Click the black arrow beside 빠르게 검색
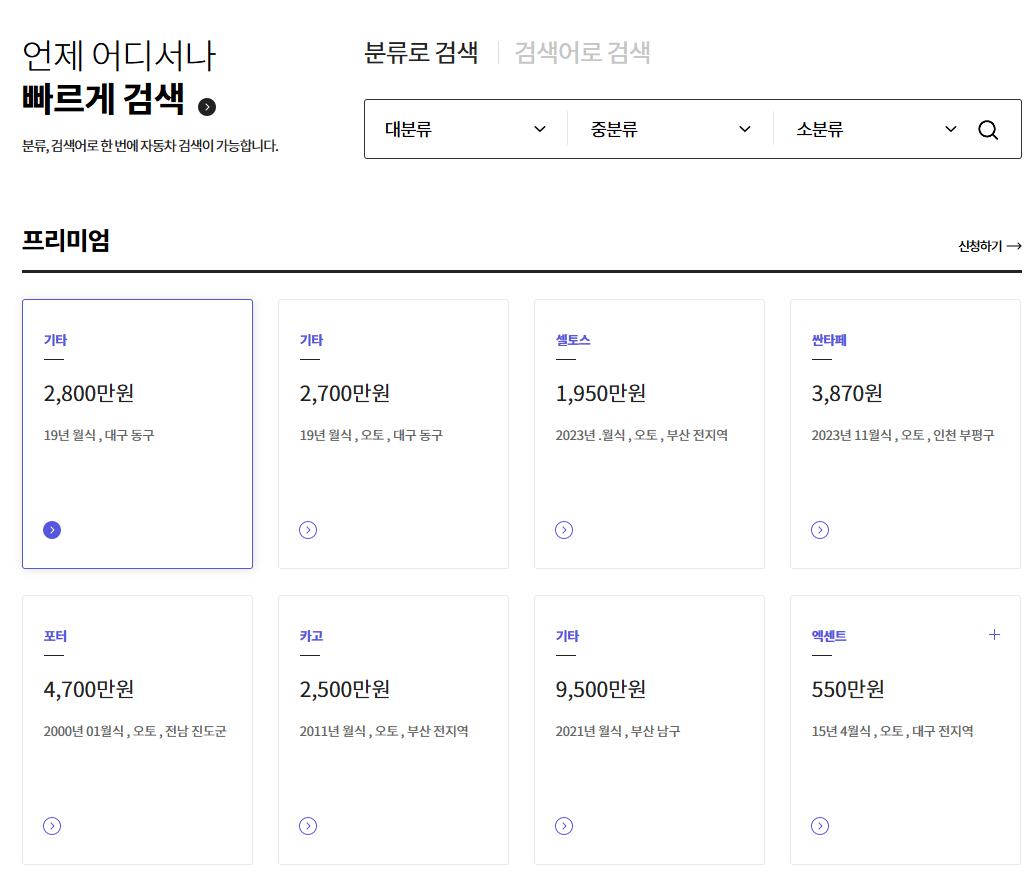 (x=207, y=107)
